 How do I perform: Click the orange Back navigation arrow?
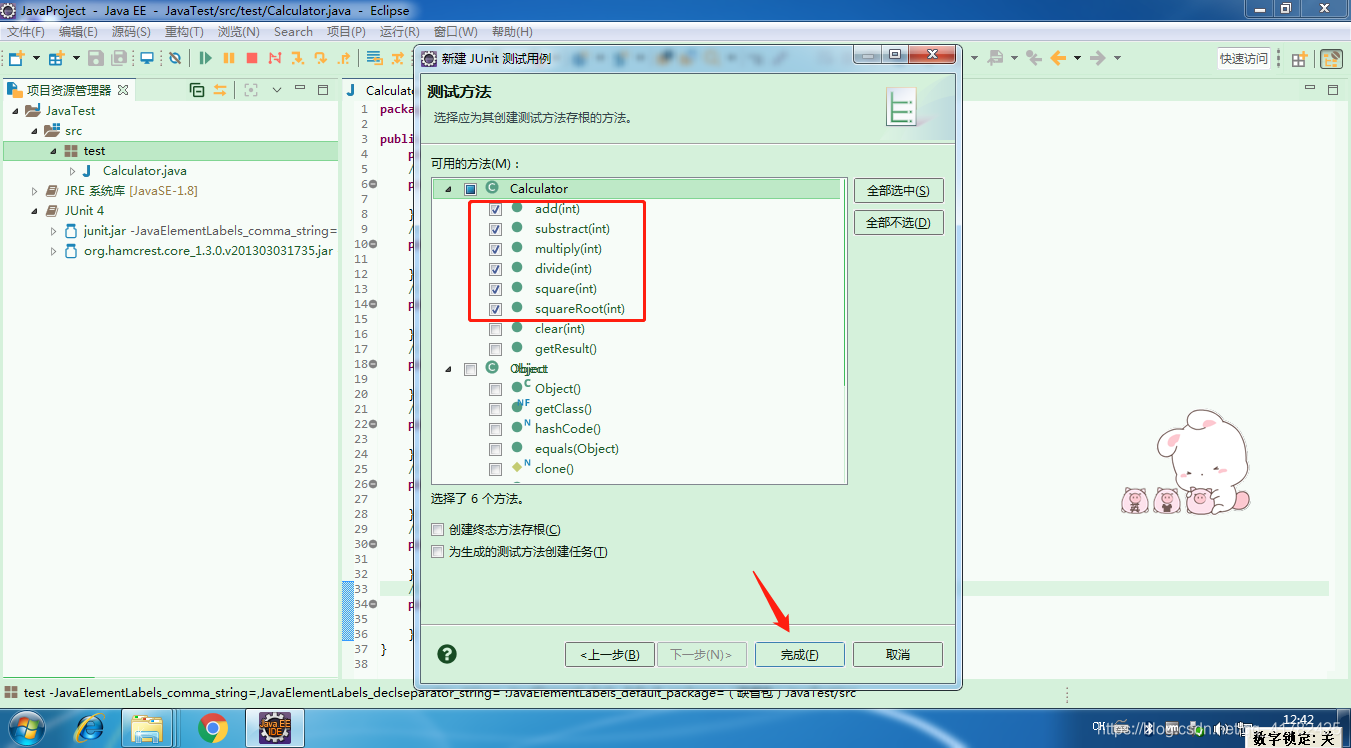1057,58
